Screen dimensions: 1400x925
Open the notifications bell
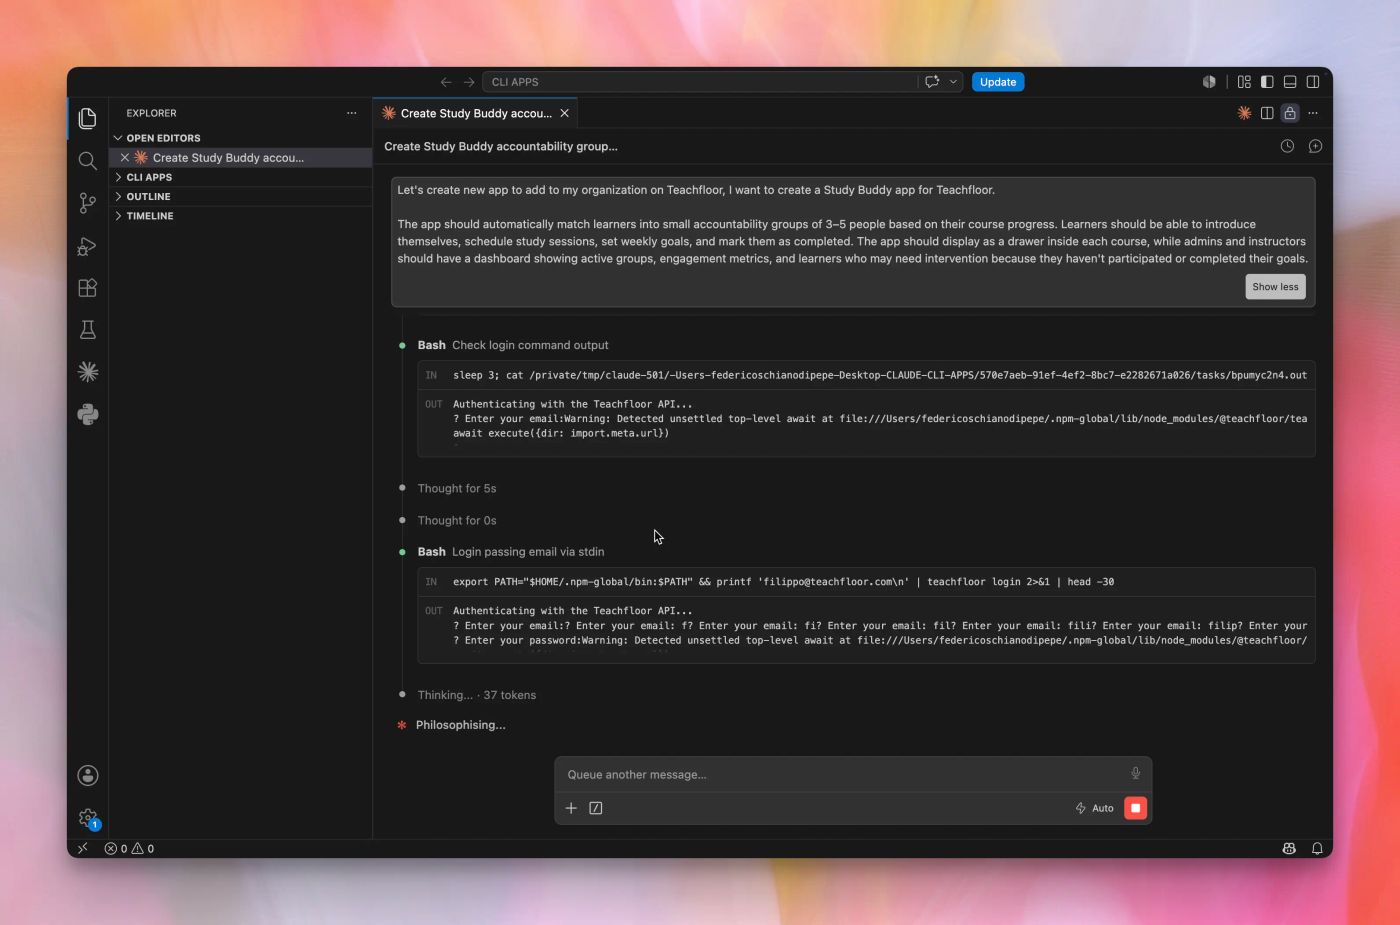(x=1317, y=848)
